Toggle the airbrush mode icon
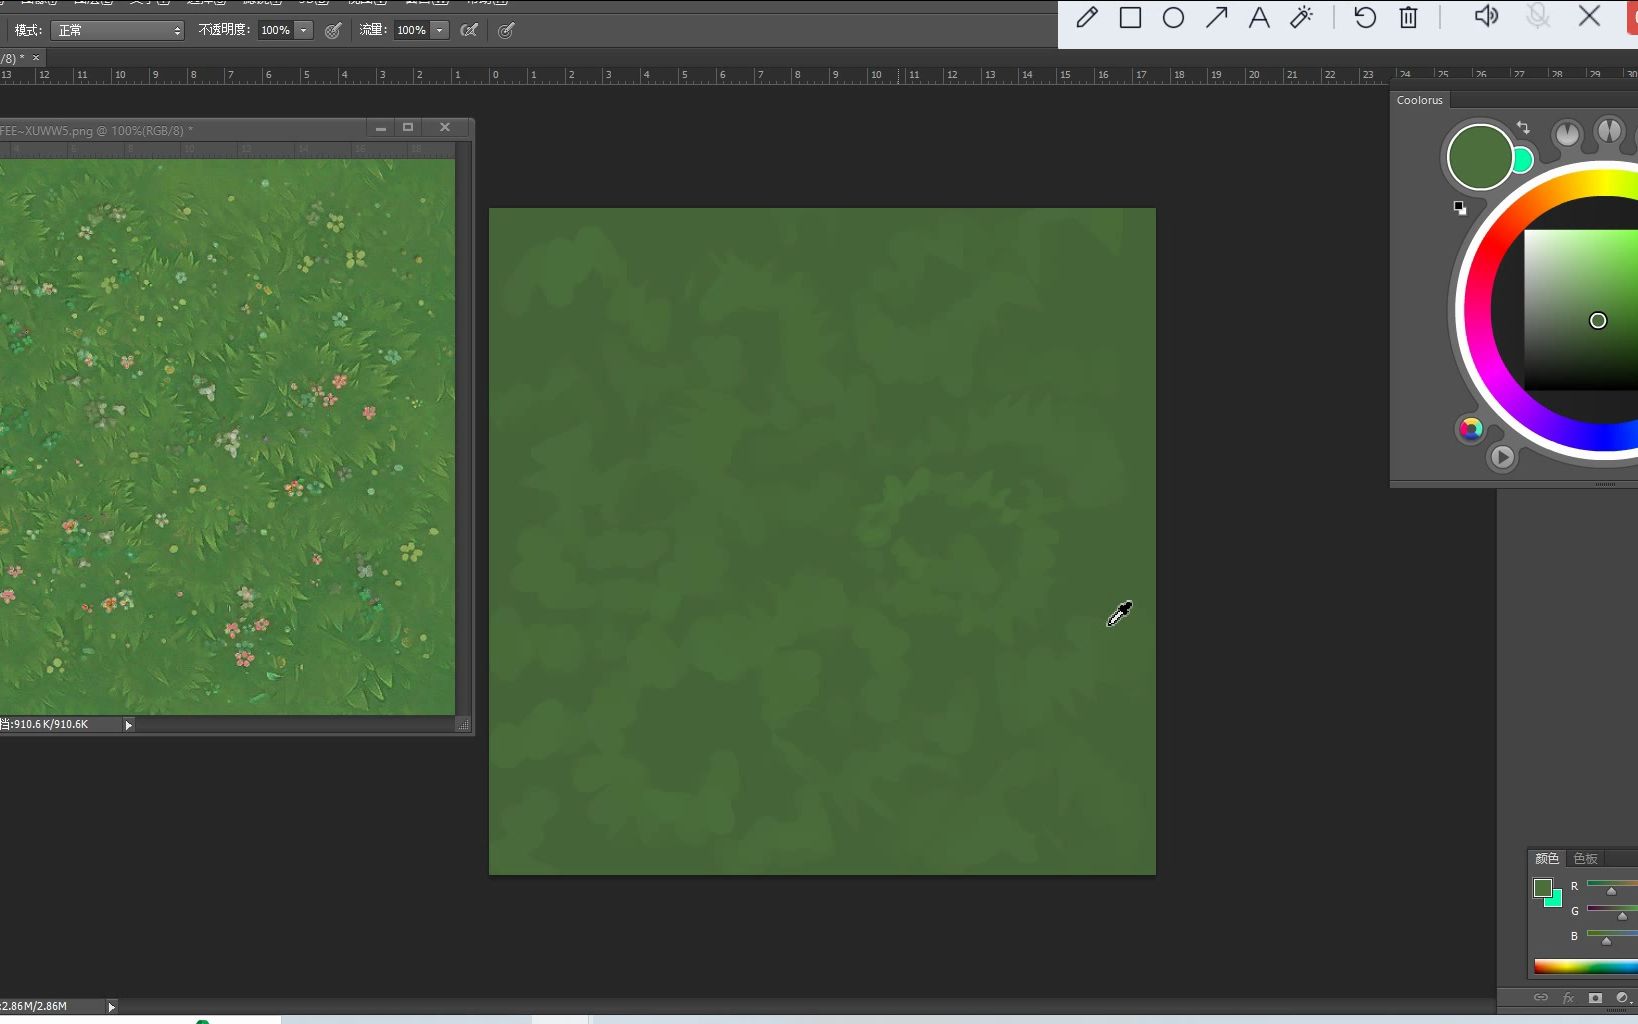 (468, 31)
